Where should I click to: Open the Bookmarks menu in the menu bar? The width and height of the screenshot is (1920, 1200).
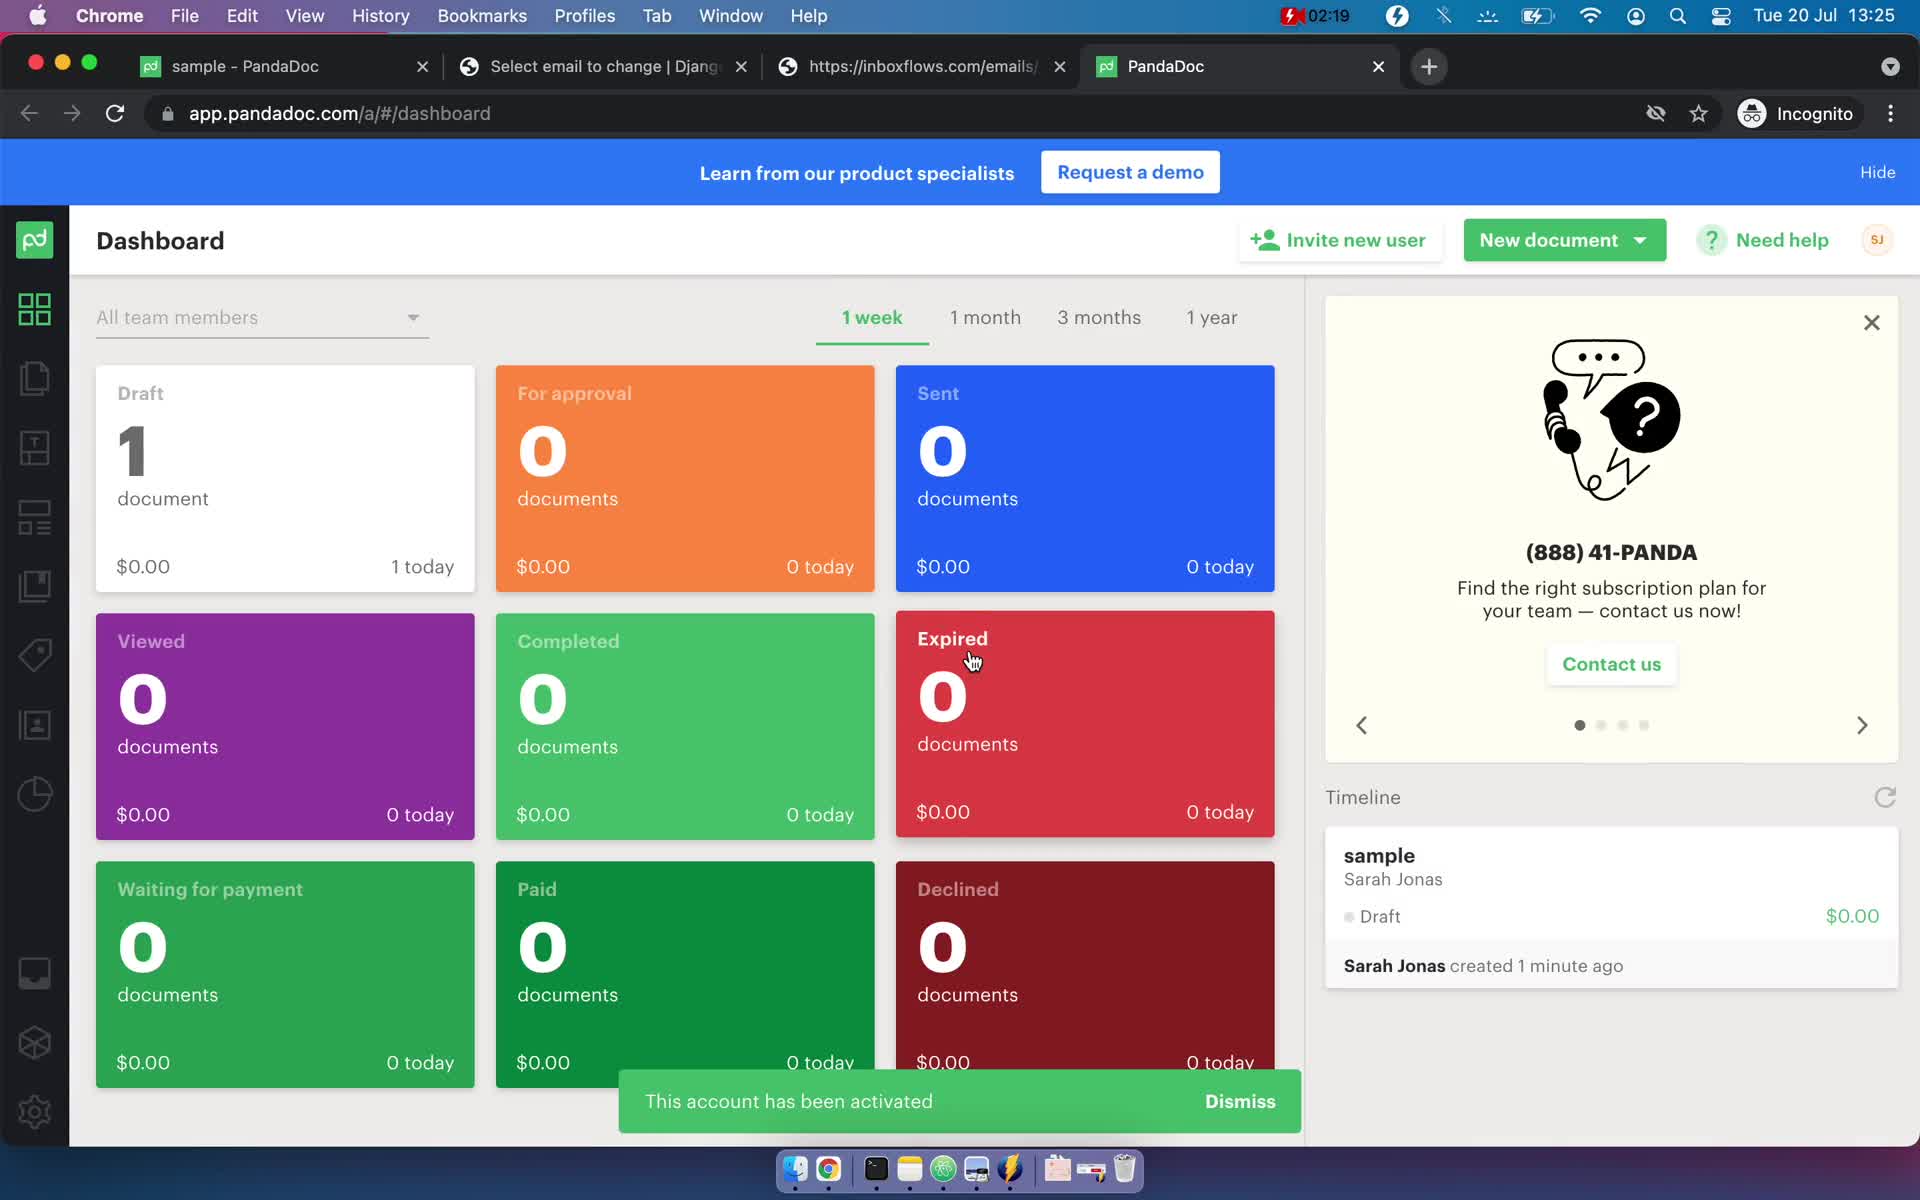point(482,16)
